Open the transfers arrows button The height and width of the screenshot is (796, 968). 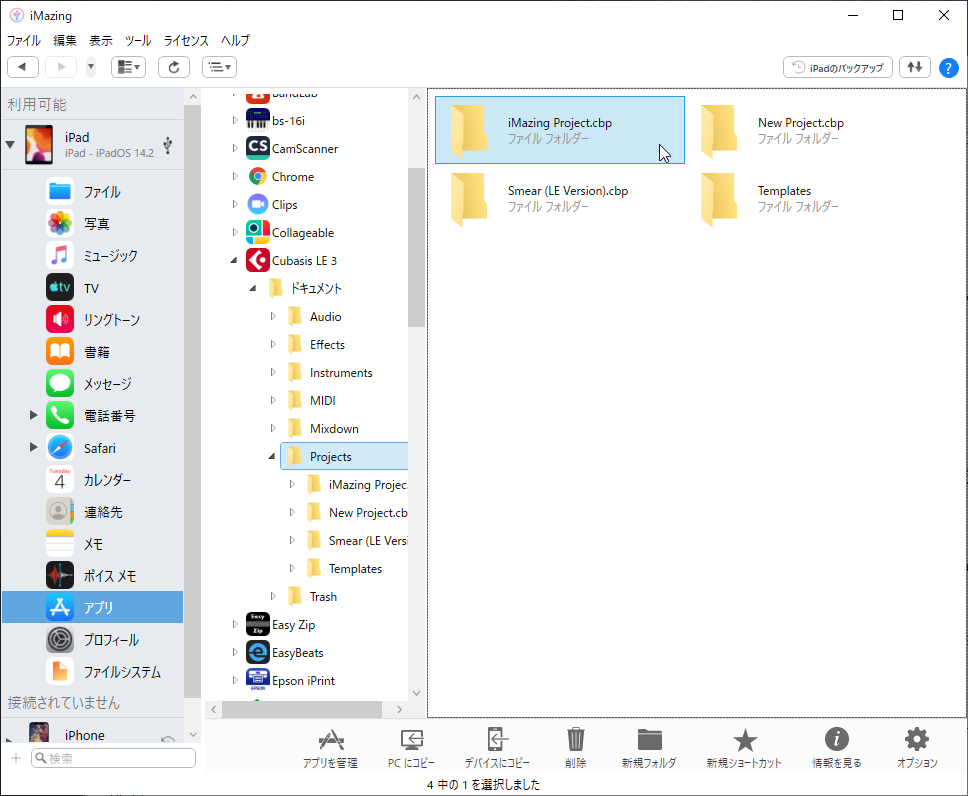914,67
